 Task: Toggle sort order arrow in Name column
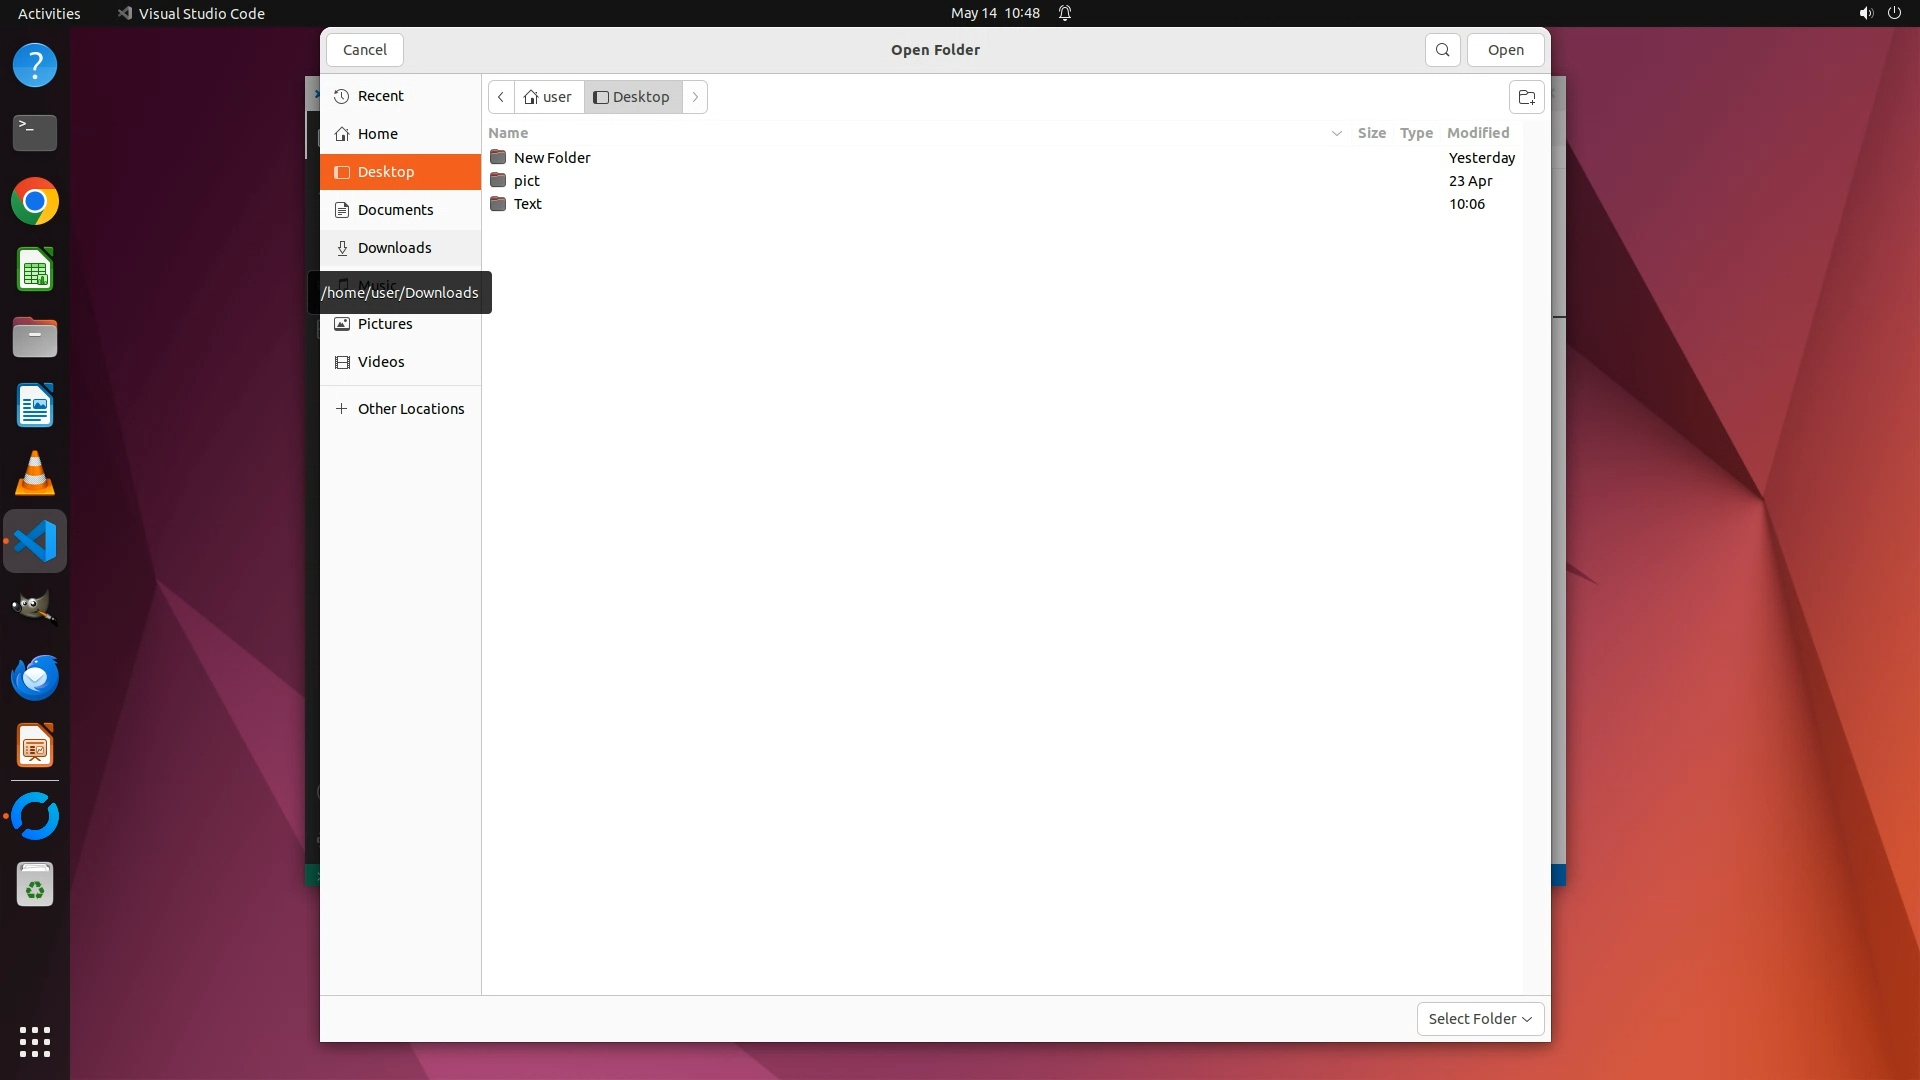pyautogui.click(x=1336, y=133)
